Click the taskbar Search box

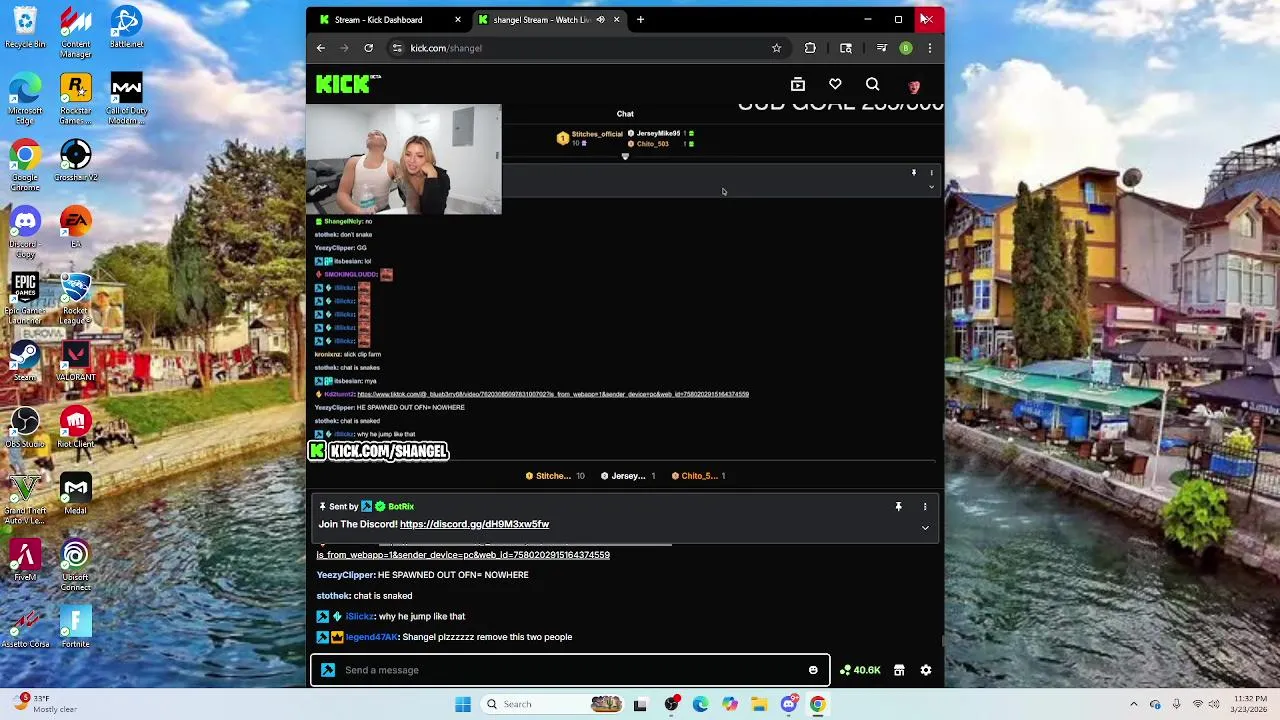(553, 704)
